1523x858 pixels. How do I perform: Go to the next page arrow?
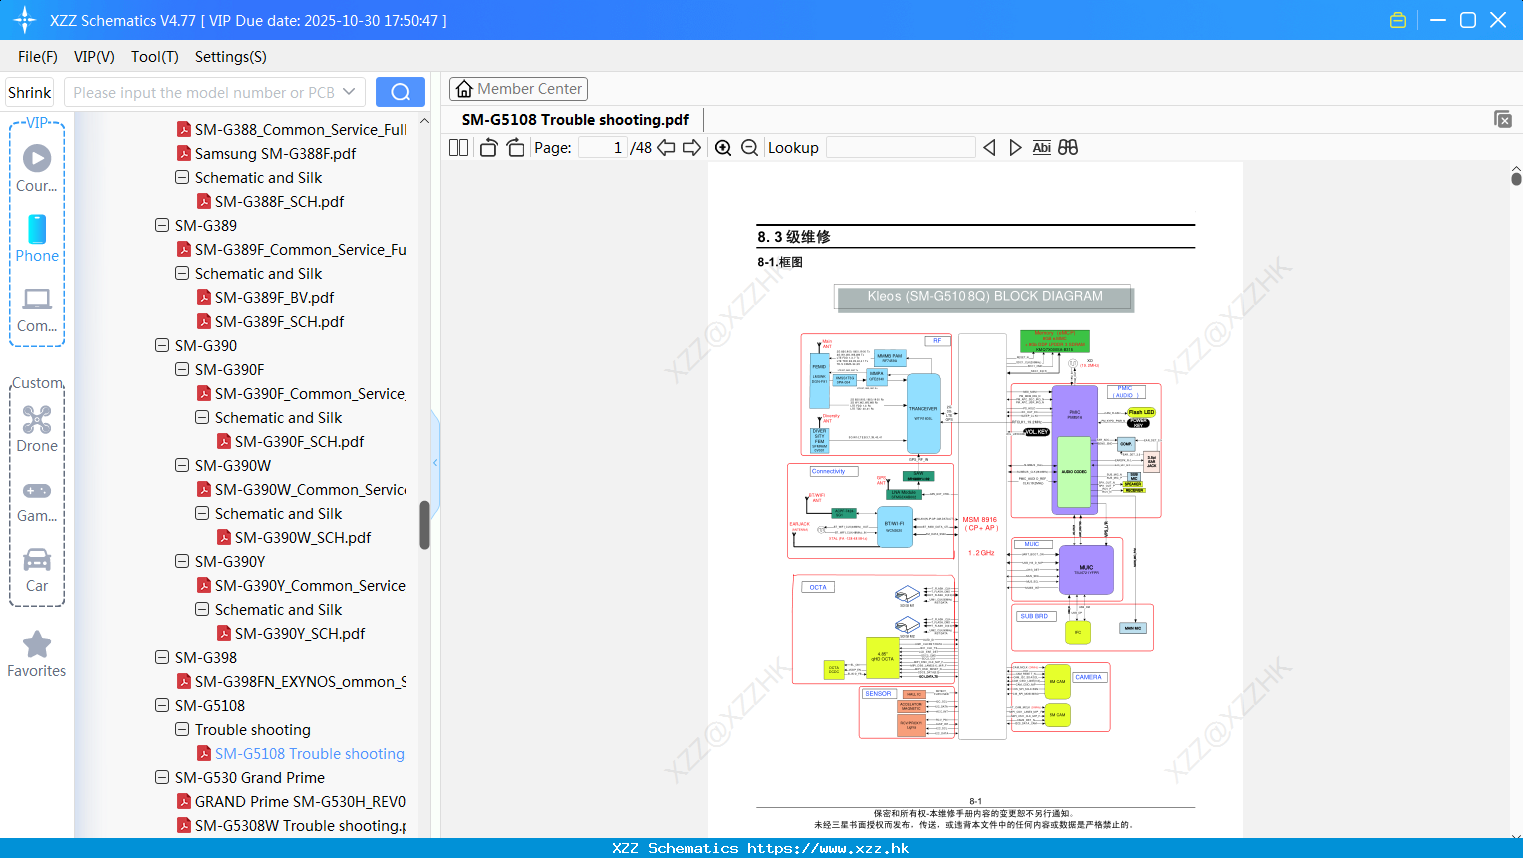point(692,148)
